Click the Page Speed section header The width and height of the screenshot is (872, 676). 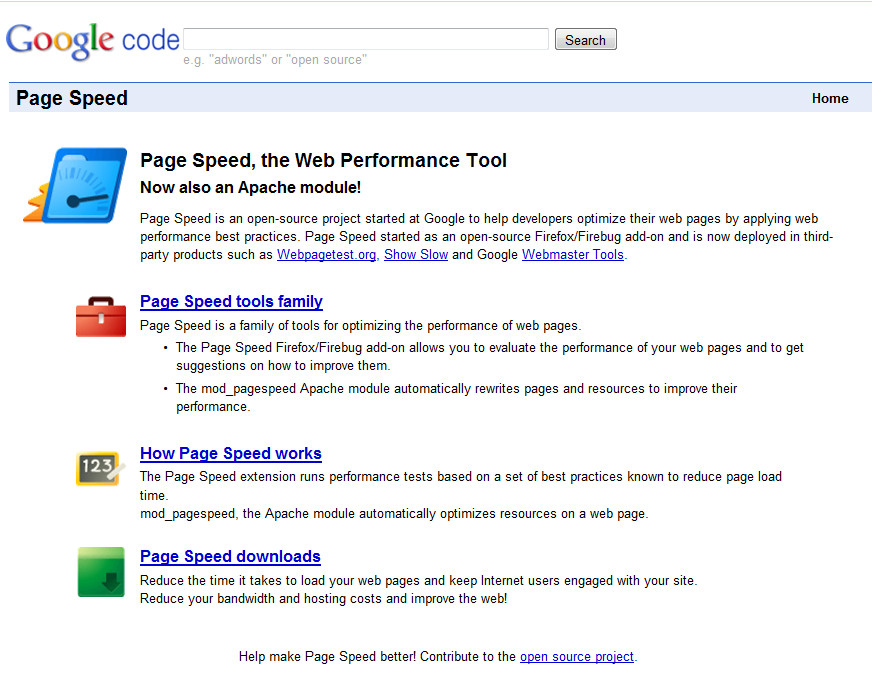pos(71,98)
